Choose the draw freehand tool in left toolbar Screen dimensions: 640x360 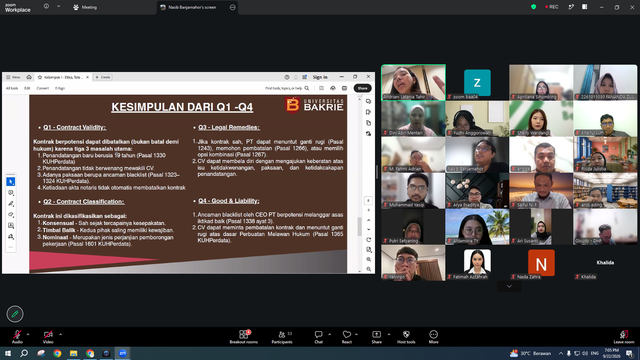(x=11, y=215)
